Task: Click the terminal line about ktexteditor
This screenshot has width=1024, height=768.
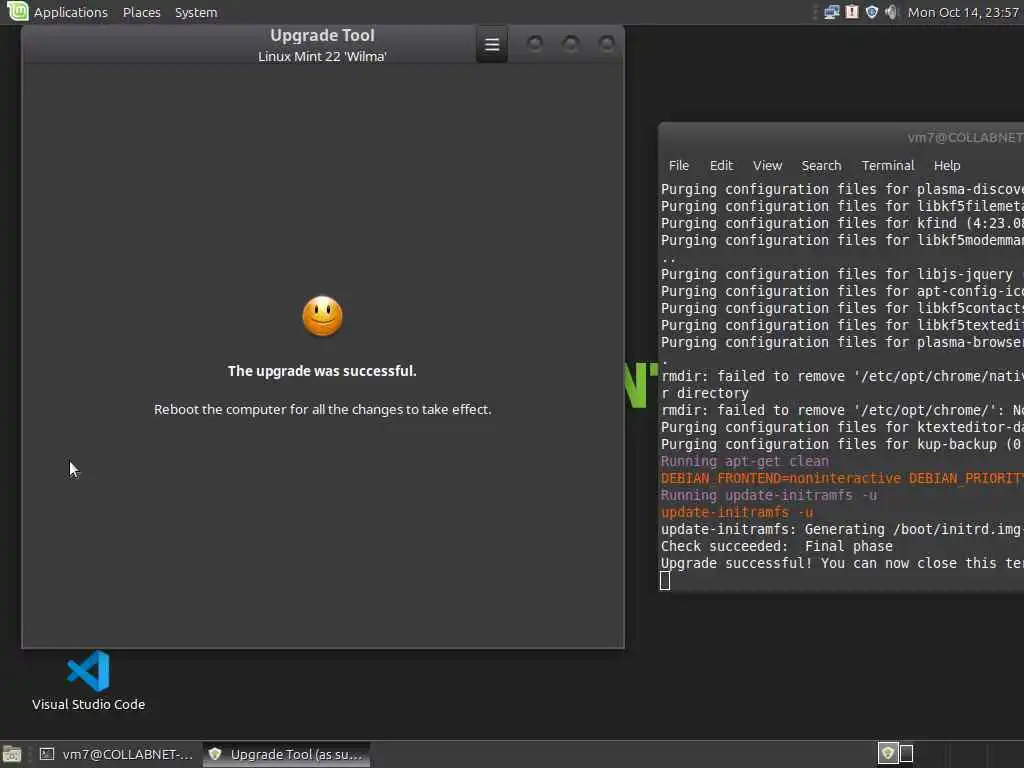Action: pyautogui.click(x=842, y=427)
